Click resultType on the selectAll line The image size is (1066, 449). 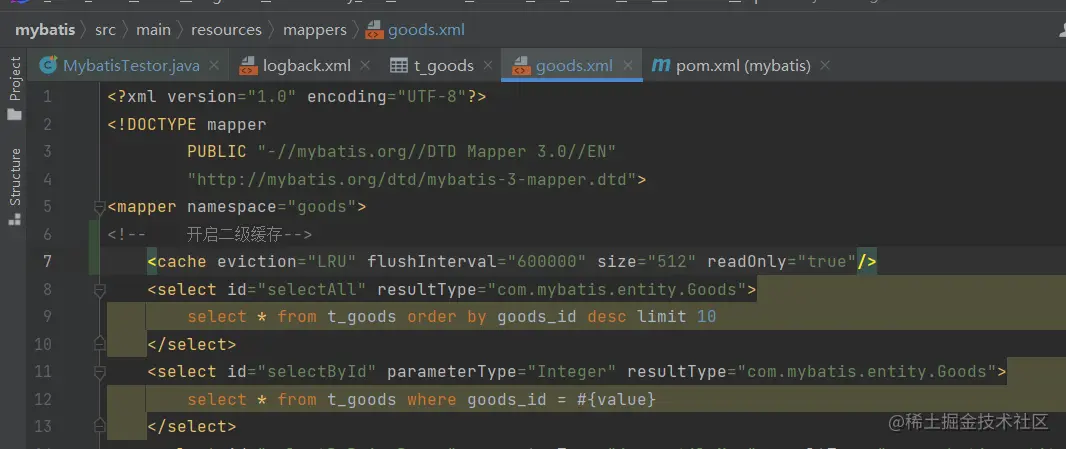coord(426,289)
